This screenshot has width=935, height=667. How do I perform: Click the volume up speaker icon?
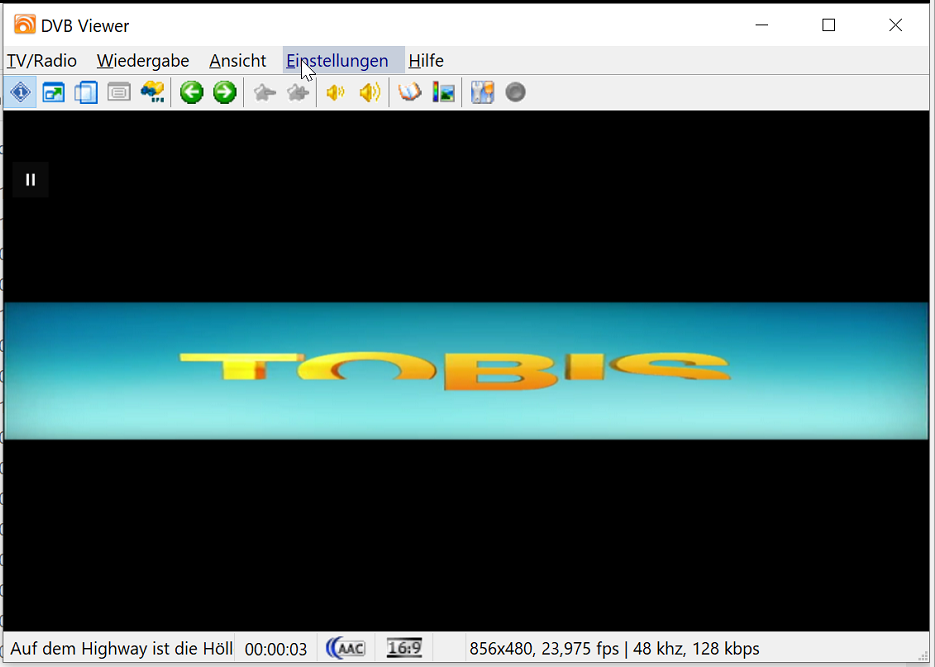pyautogui.click(x=370, y=93)
